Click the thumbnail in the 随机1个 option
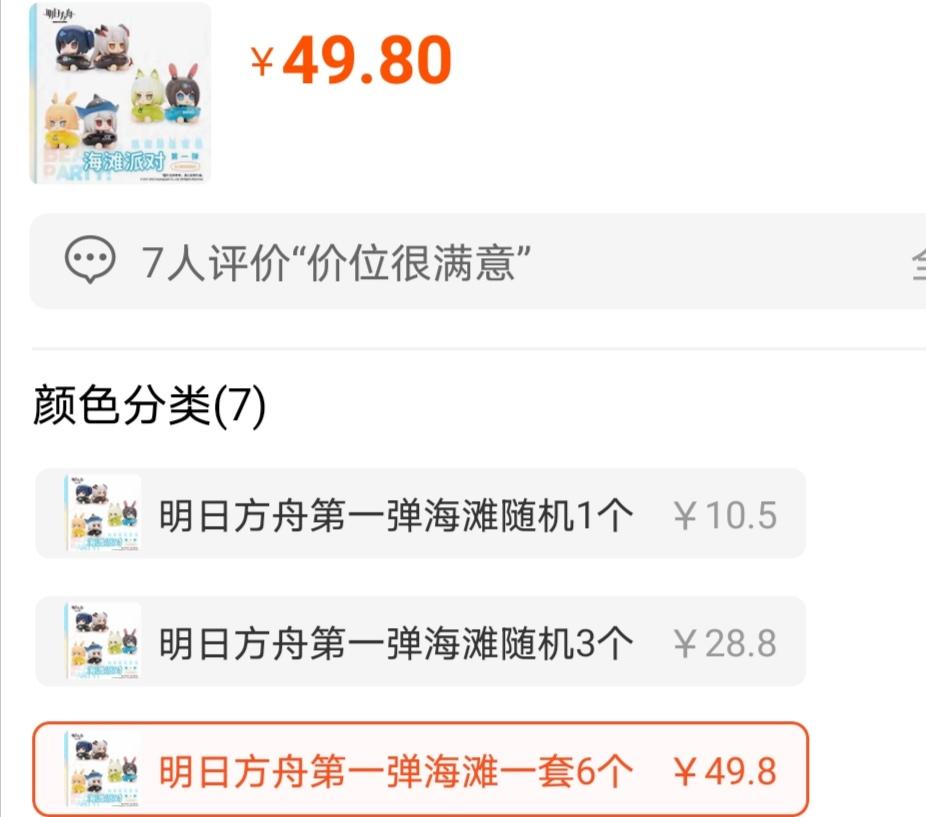The image size is (926, 817). [103, 513]
